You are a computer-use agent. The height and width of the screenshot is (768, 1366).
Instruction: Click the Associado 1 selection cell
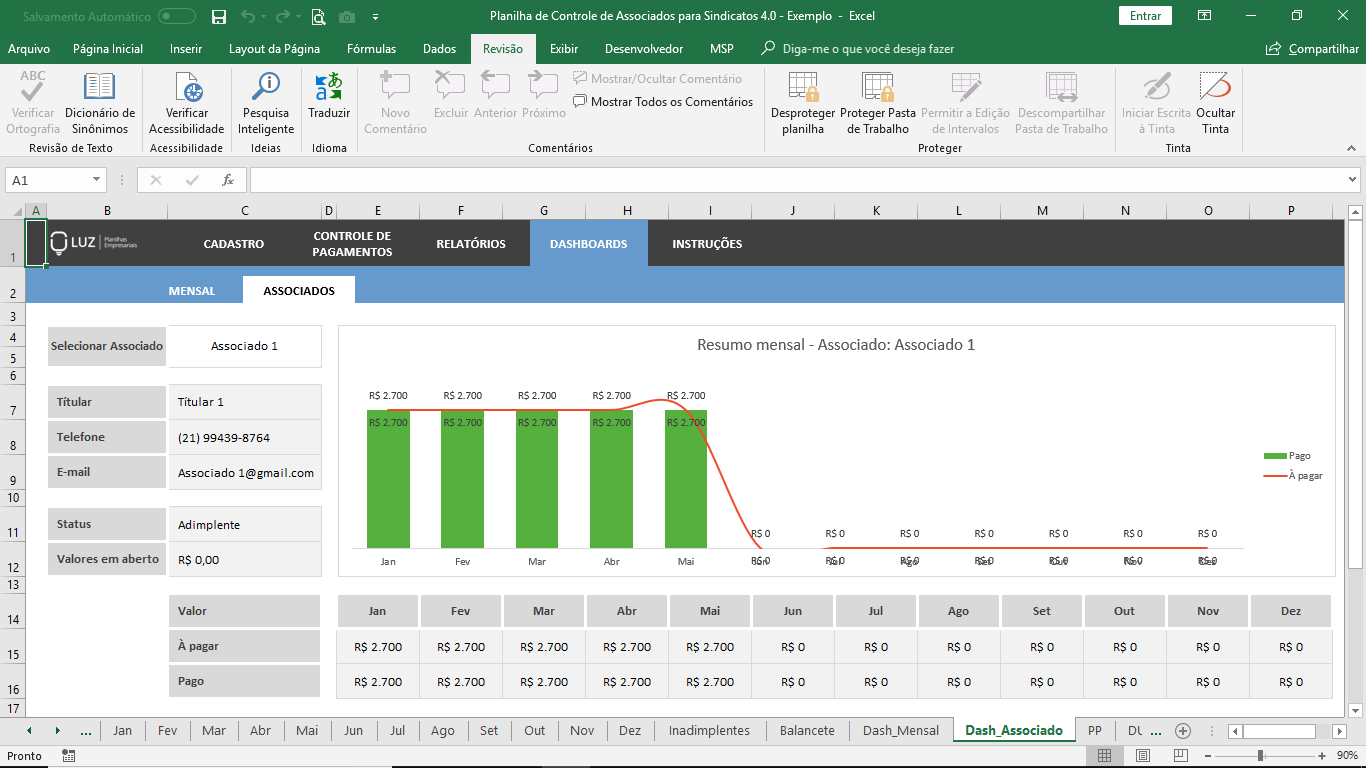(244, 346)
